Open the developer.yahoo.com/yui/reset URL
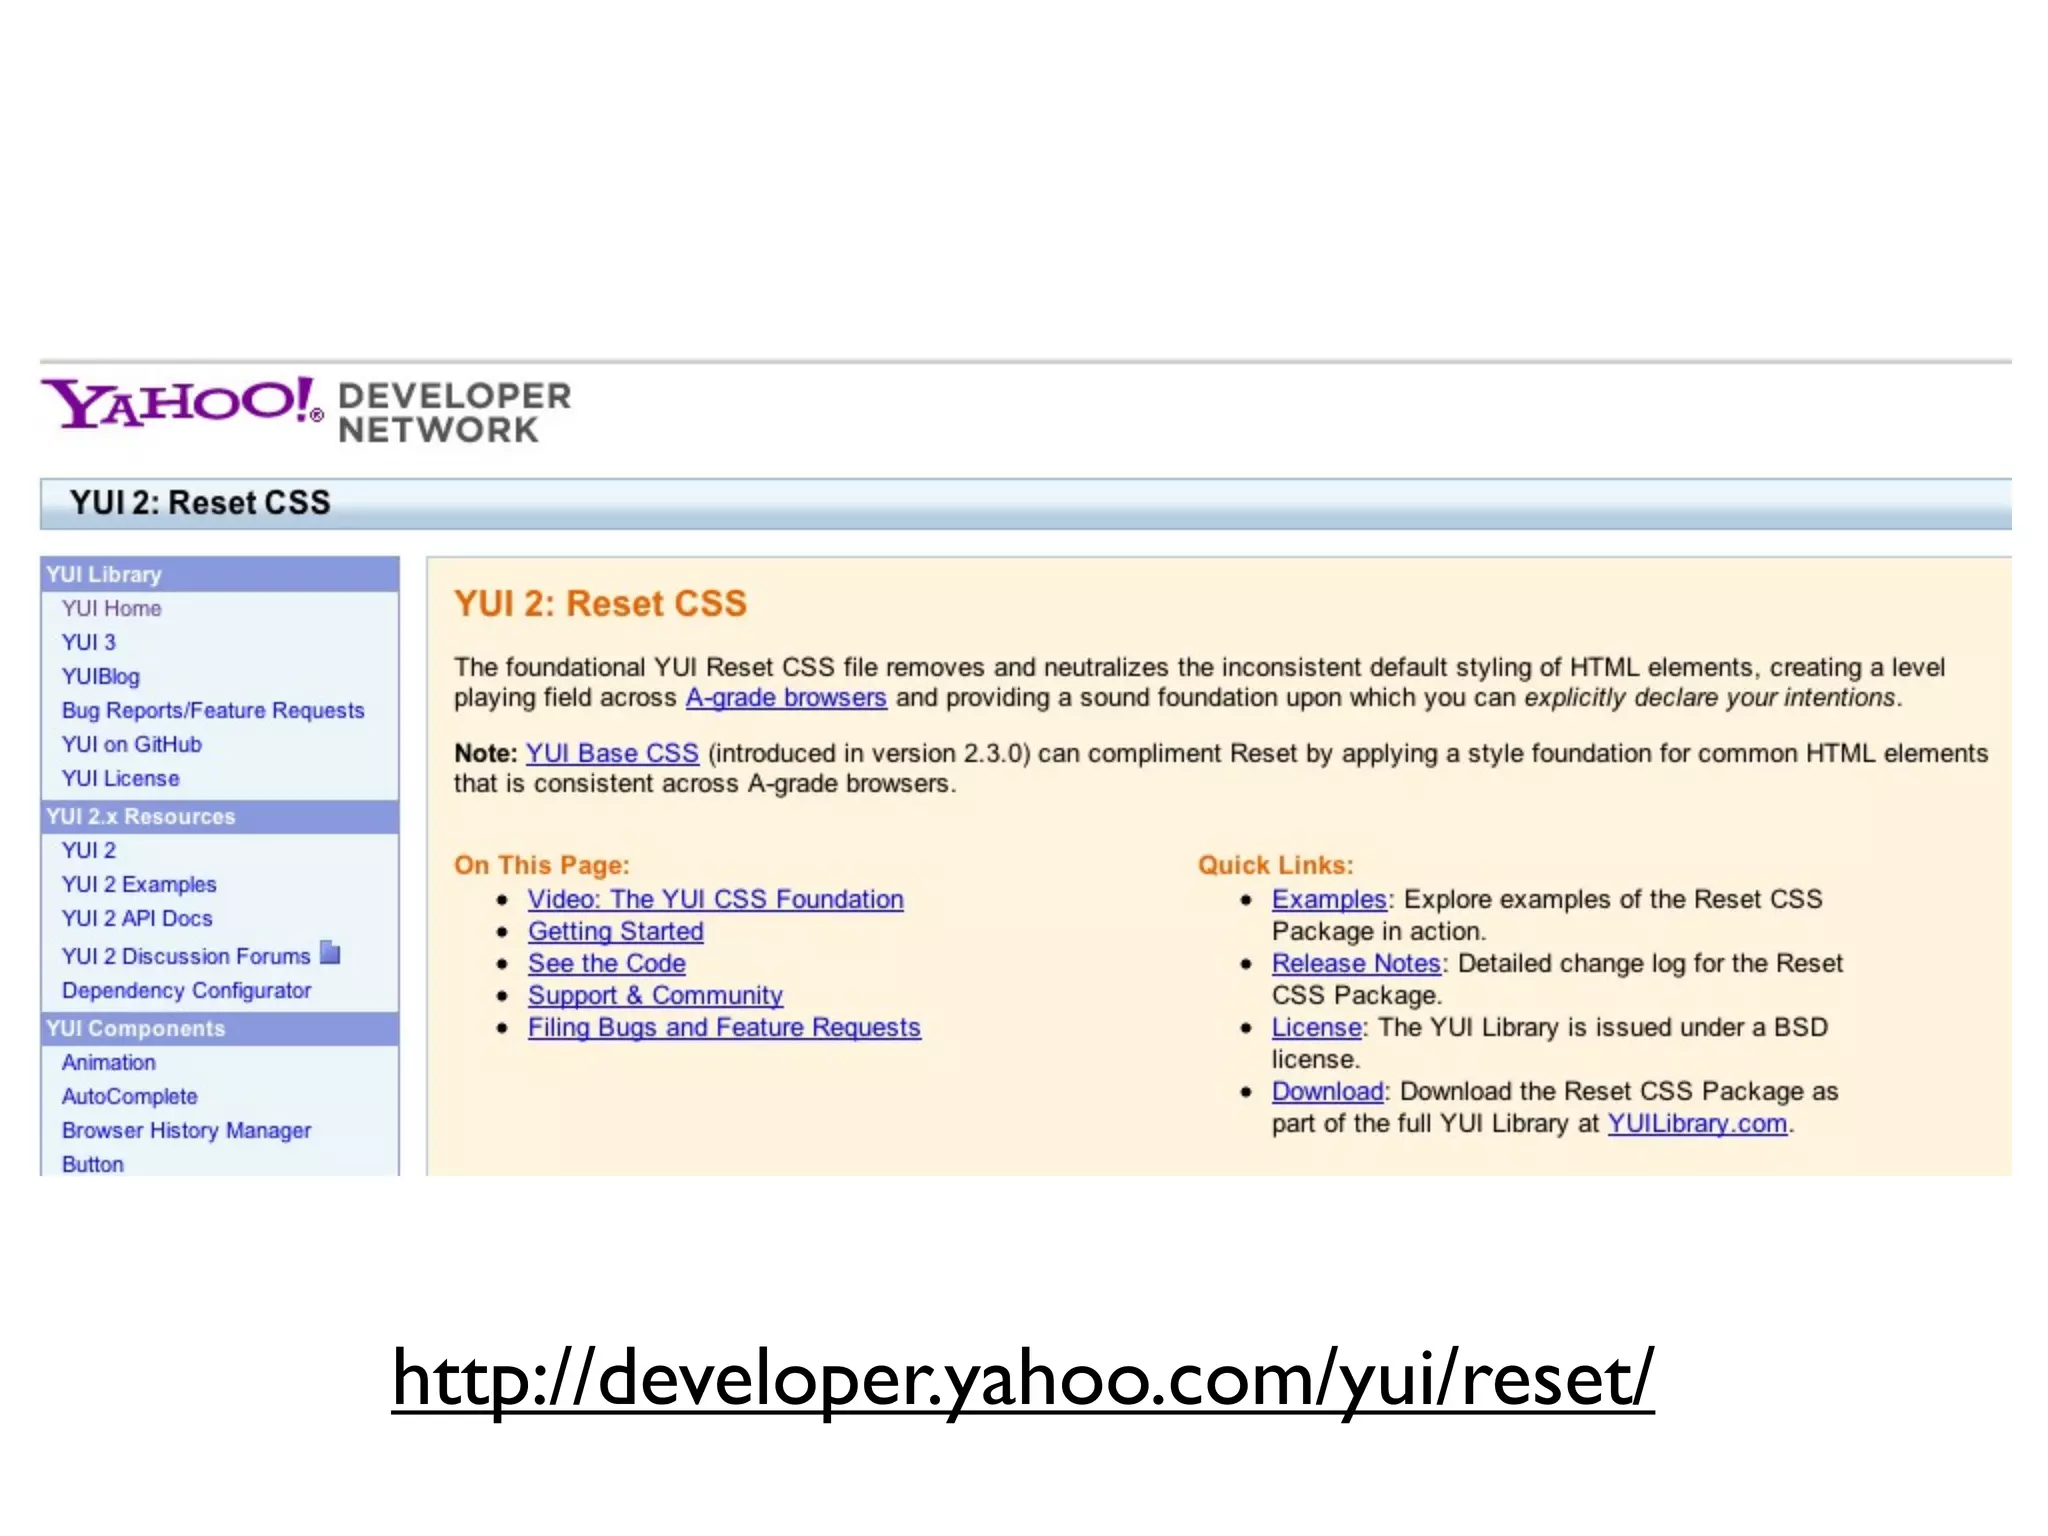The image size is (2048, 1536). [1023, 1378]
